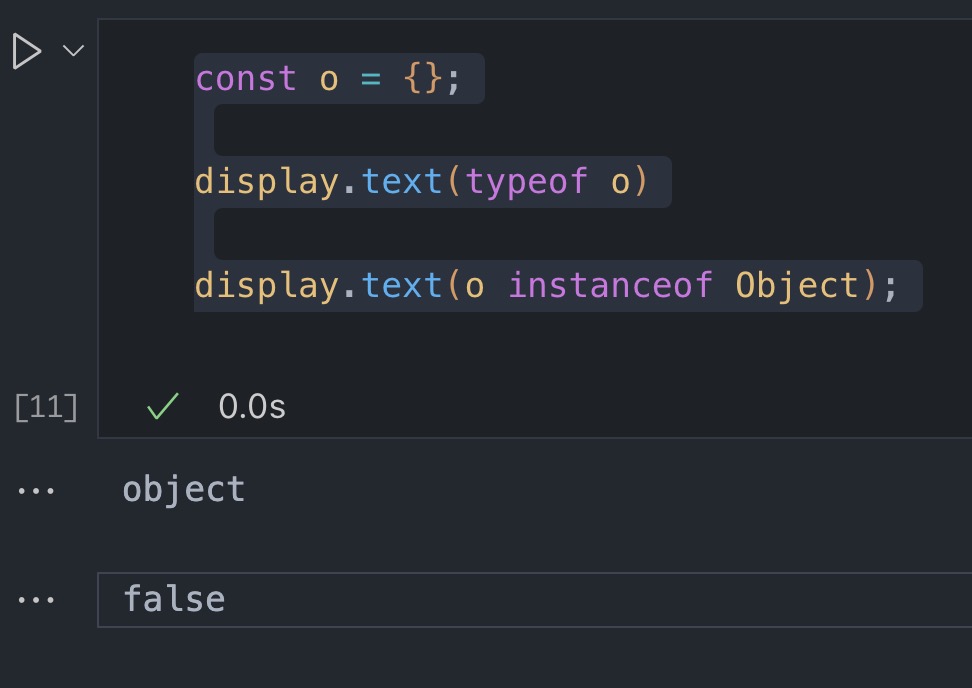
Task: Click 'text' method in the instanceof line
Action: (x=402, y=286)
